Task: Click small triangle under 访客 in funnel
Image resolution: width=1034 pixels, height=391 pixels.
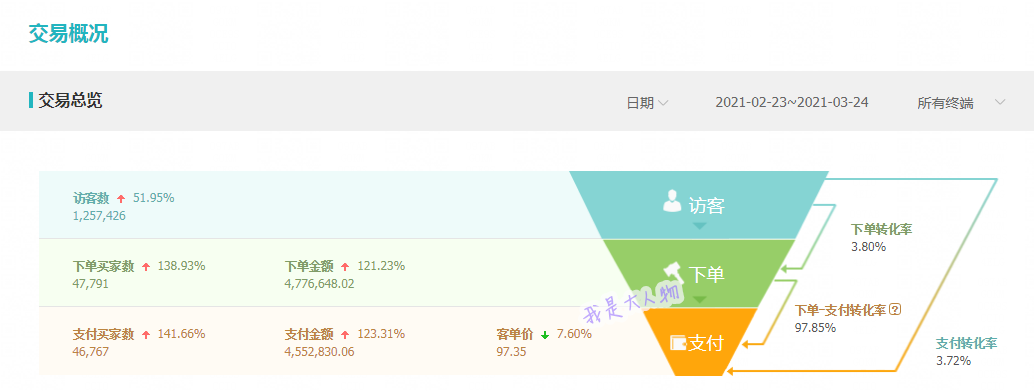Action: tap(700, 226)
